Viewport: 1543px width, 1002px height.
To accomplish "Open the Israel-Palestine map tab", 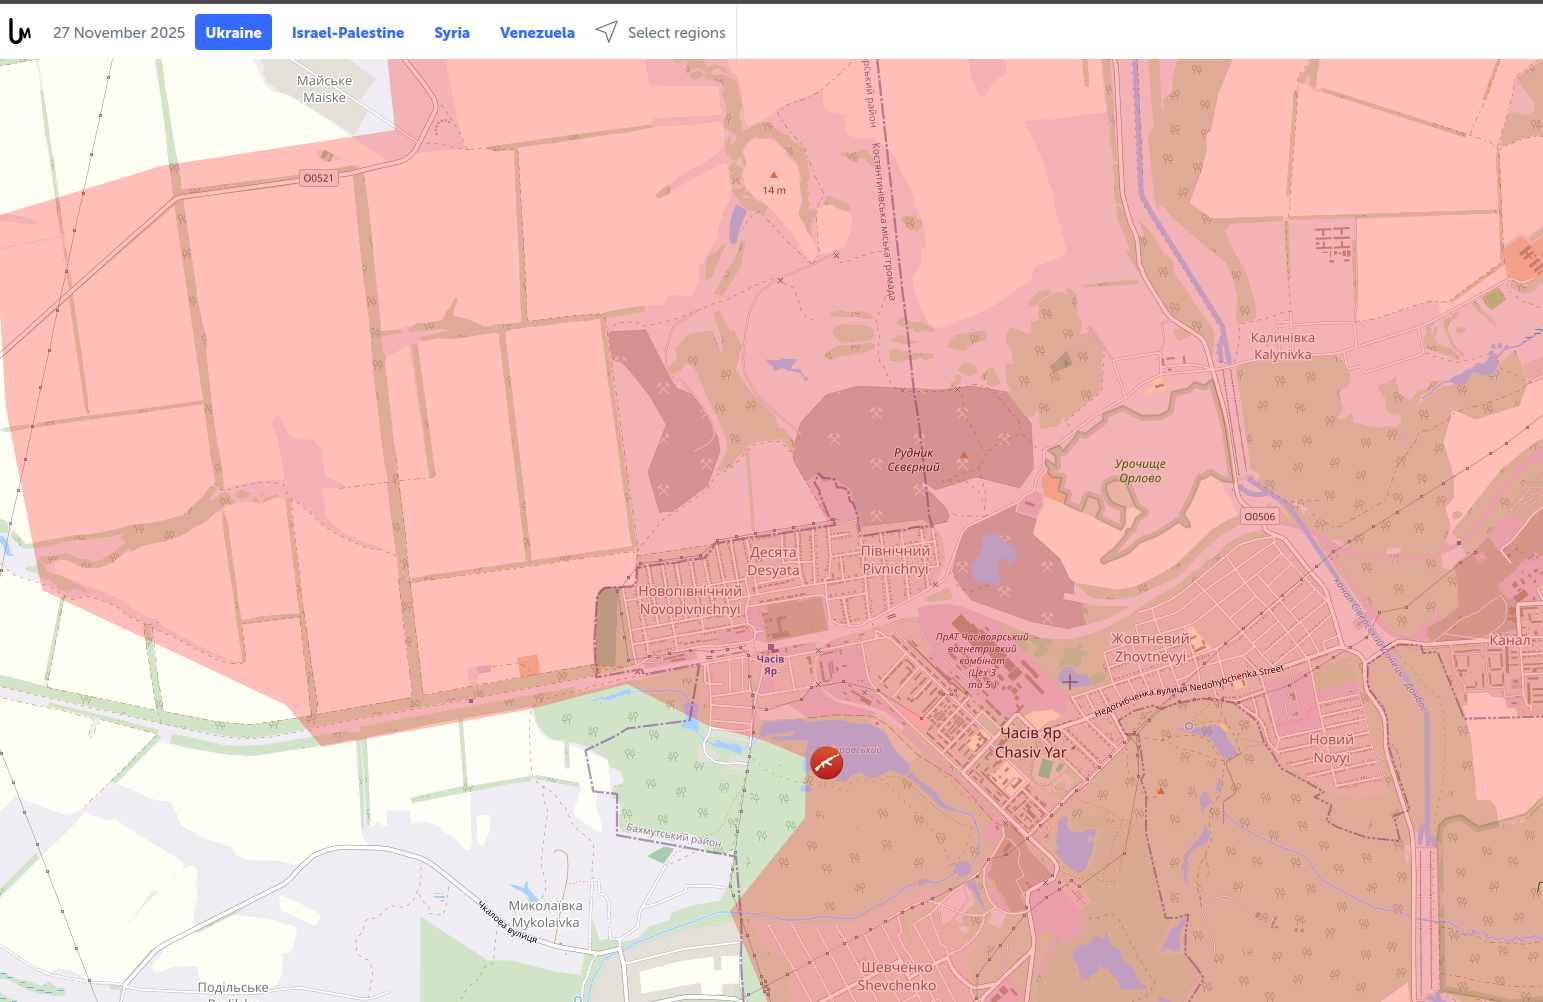I will click(348, 32).
